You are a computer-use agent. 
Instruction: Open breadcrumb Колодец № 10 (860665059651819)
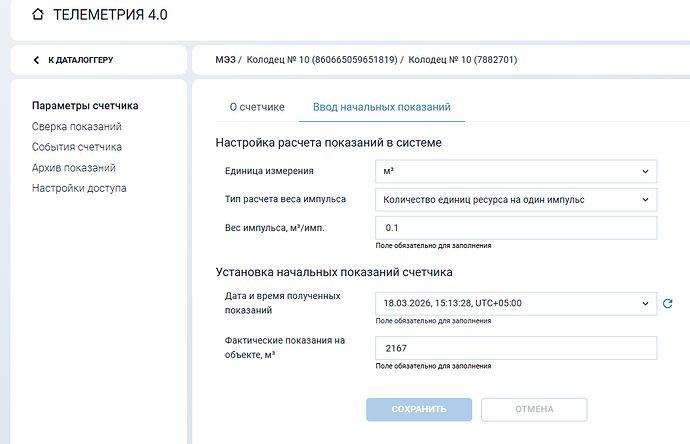click(321, 60)
